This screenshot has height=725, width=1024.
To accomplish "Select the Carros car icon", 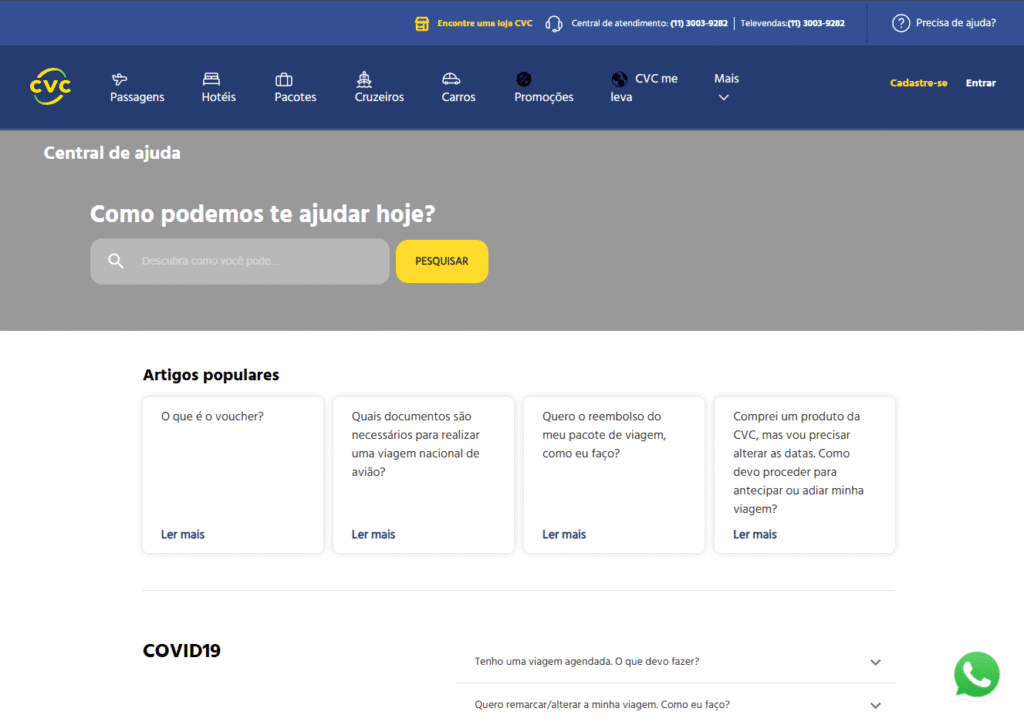I will [451, 79].
